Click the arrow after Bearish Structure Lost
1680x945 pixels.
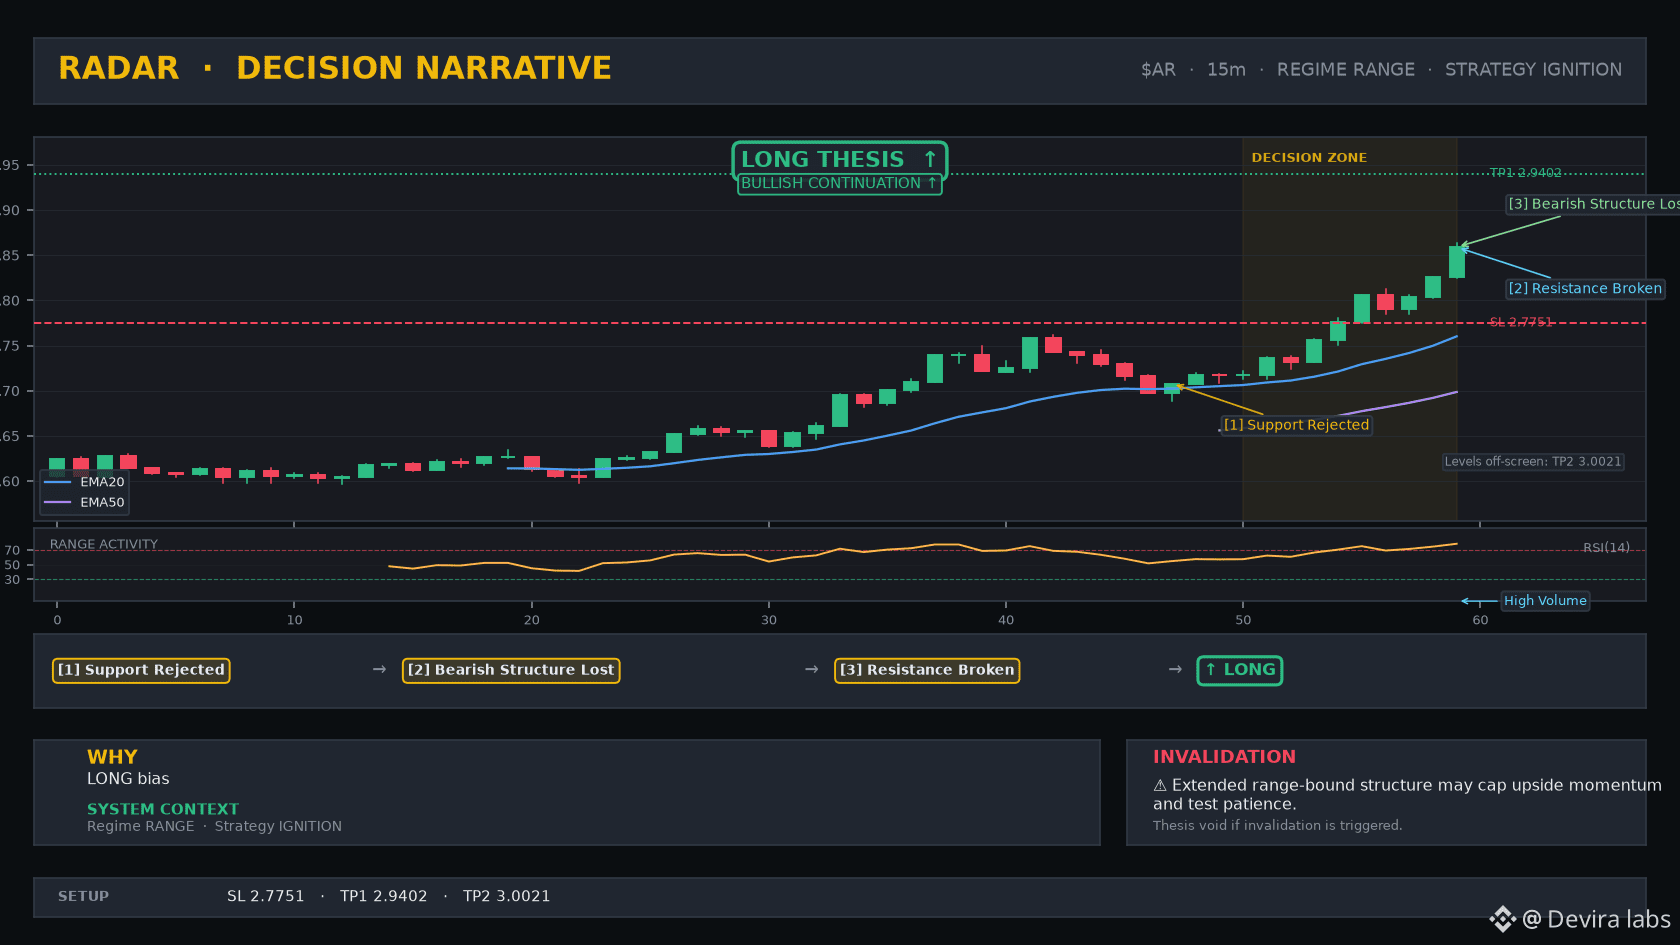(x=812, y=669)
